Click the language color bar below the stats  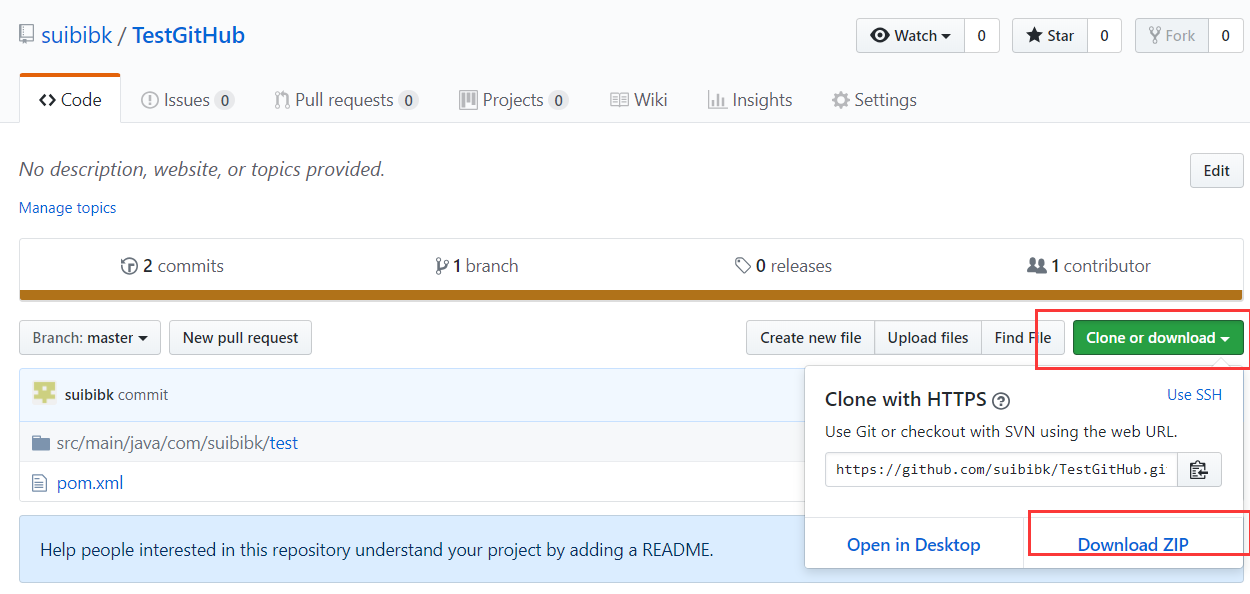631,295
